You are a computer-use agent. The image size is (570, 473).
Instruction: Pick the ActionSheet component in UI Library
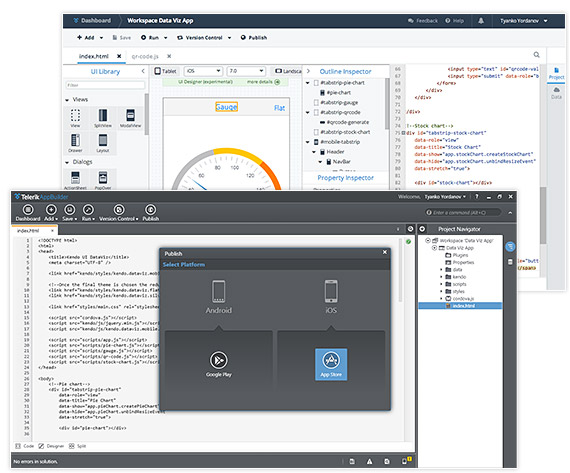pyautogui.click(x=75, y=180)
